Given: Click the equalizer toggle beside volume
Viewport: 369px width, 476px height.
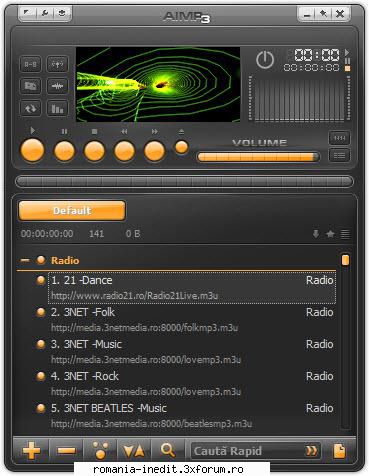Looking at the screenshot, I should tap(339, 138).
